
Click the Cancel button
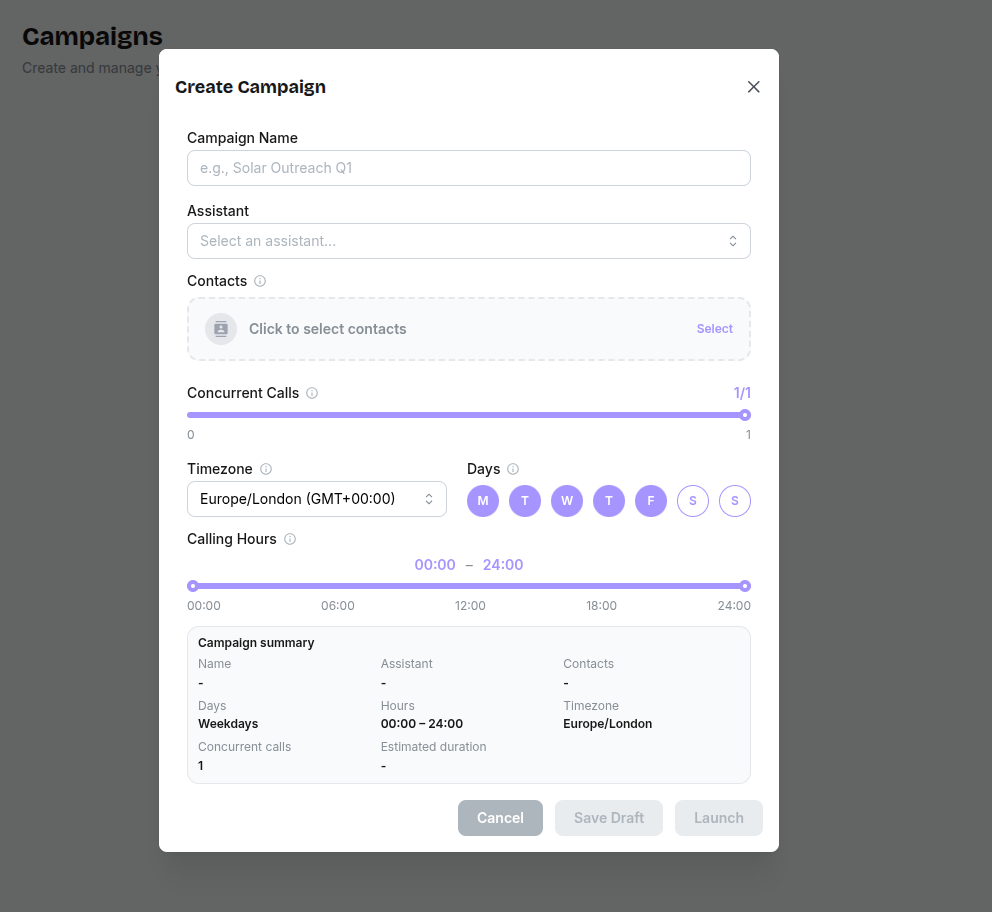pyautogui.click(x=500, y=818)
